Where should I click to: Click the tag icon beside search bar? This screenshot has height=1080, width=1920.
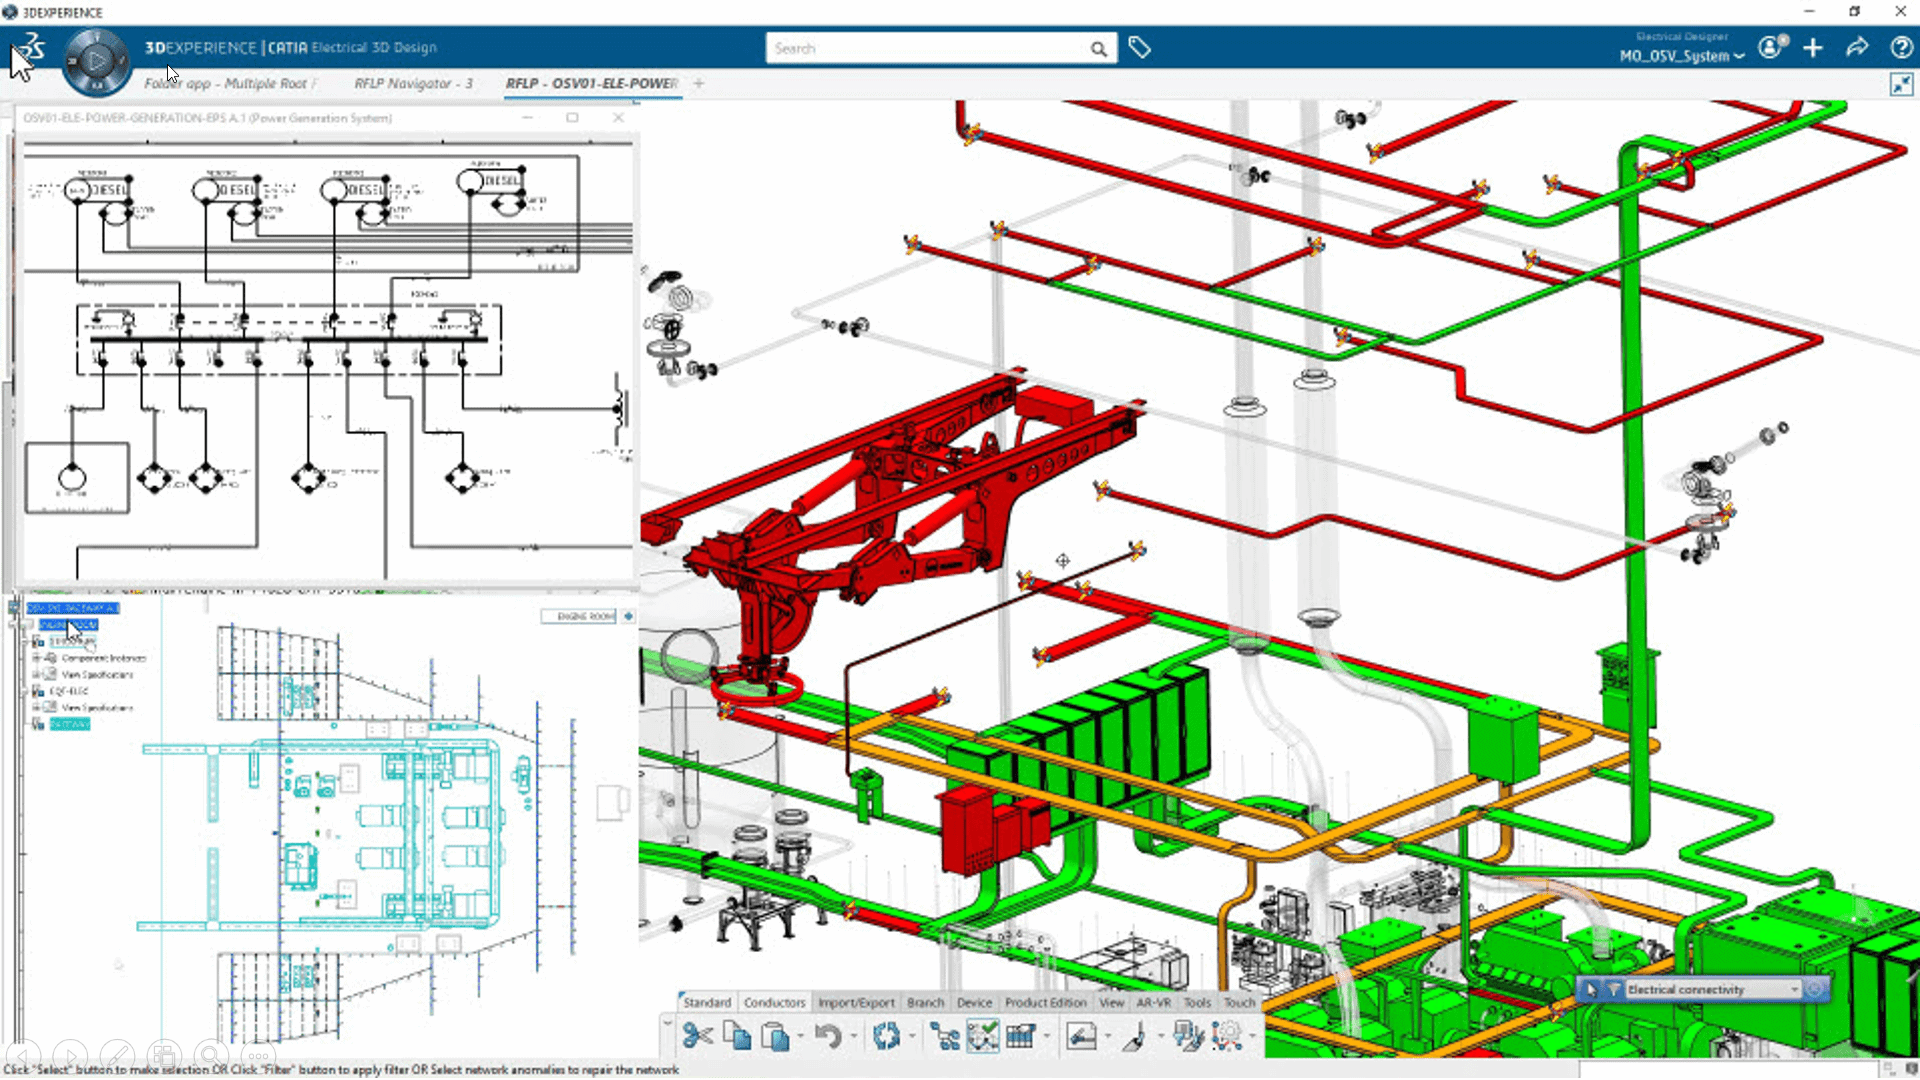pos(1139,47)
